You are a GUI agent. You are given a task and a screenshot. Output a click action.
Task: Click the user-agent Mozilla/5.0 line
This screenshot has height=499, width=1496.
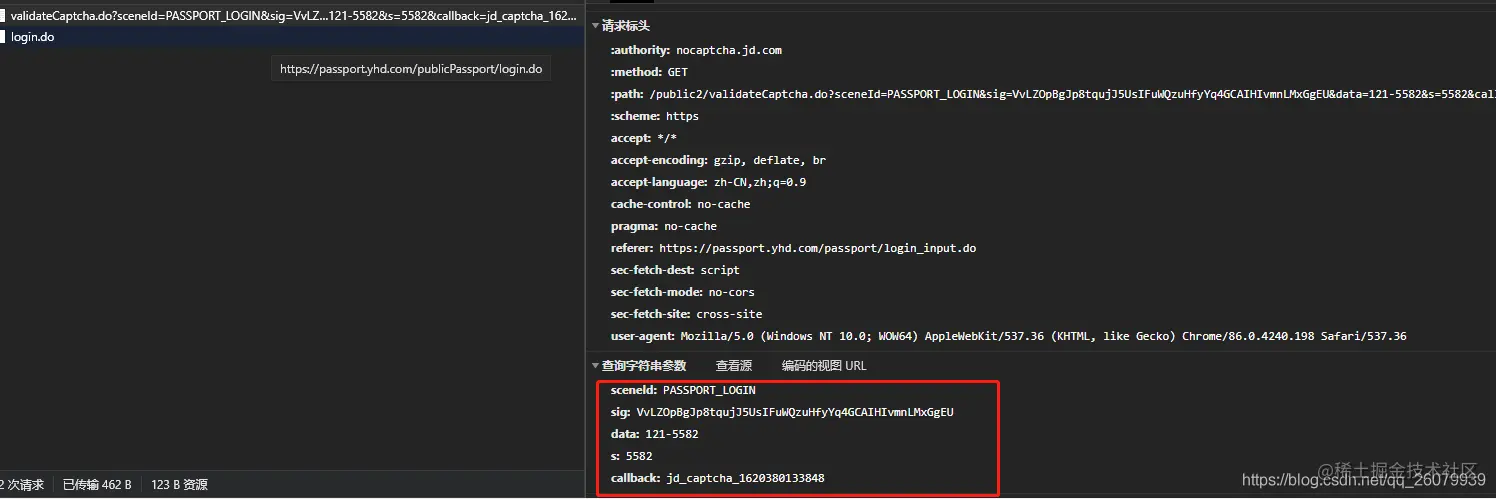(x=1008, y=336)
